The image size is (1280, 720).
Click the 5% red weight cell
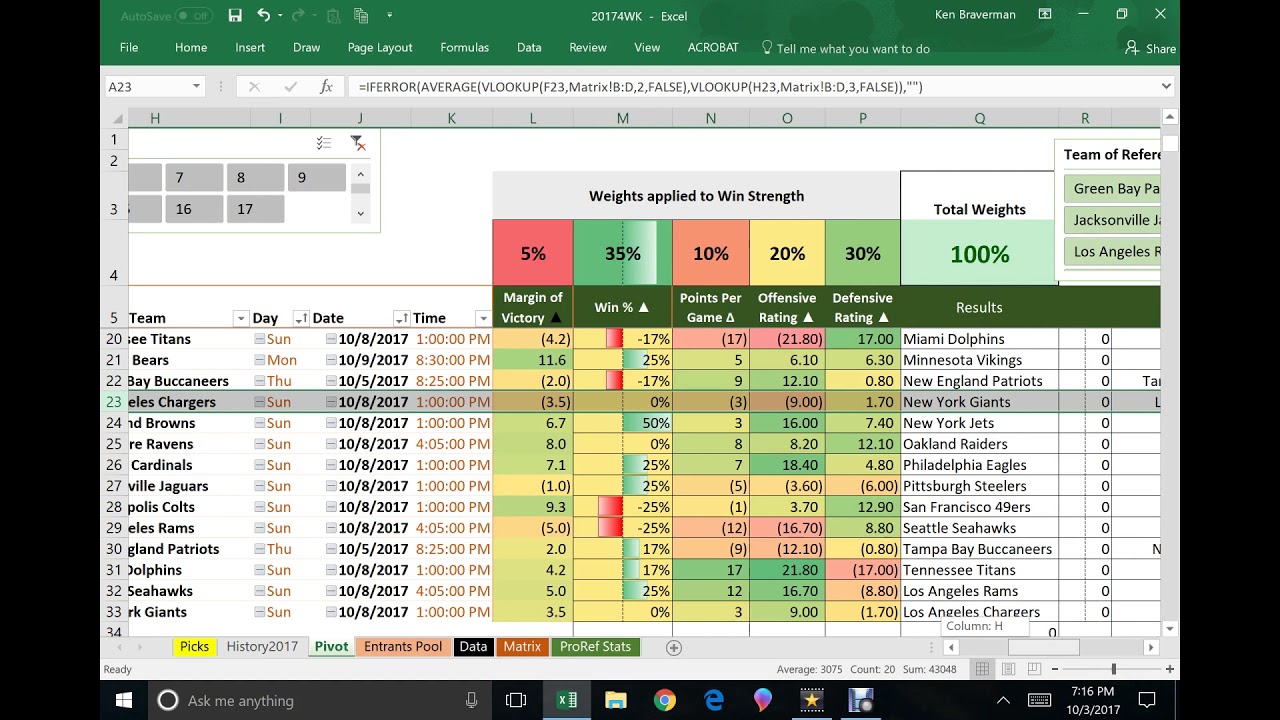click(533, 253)
